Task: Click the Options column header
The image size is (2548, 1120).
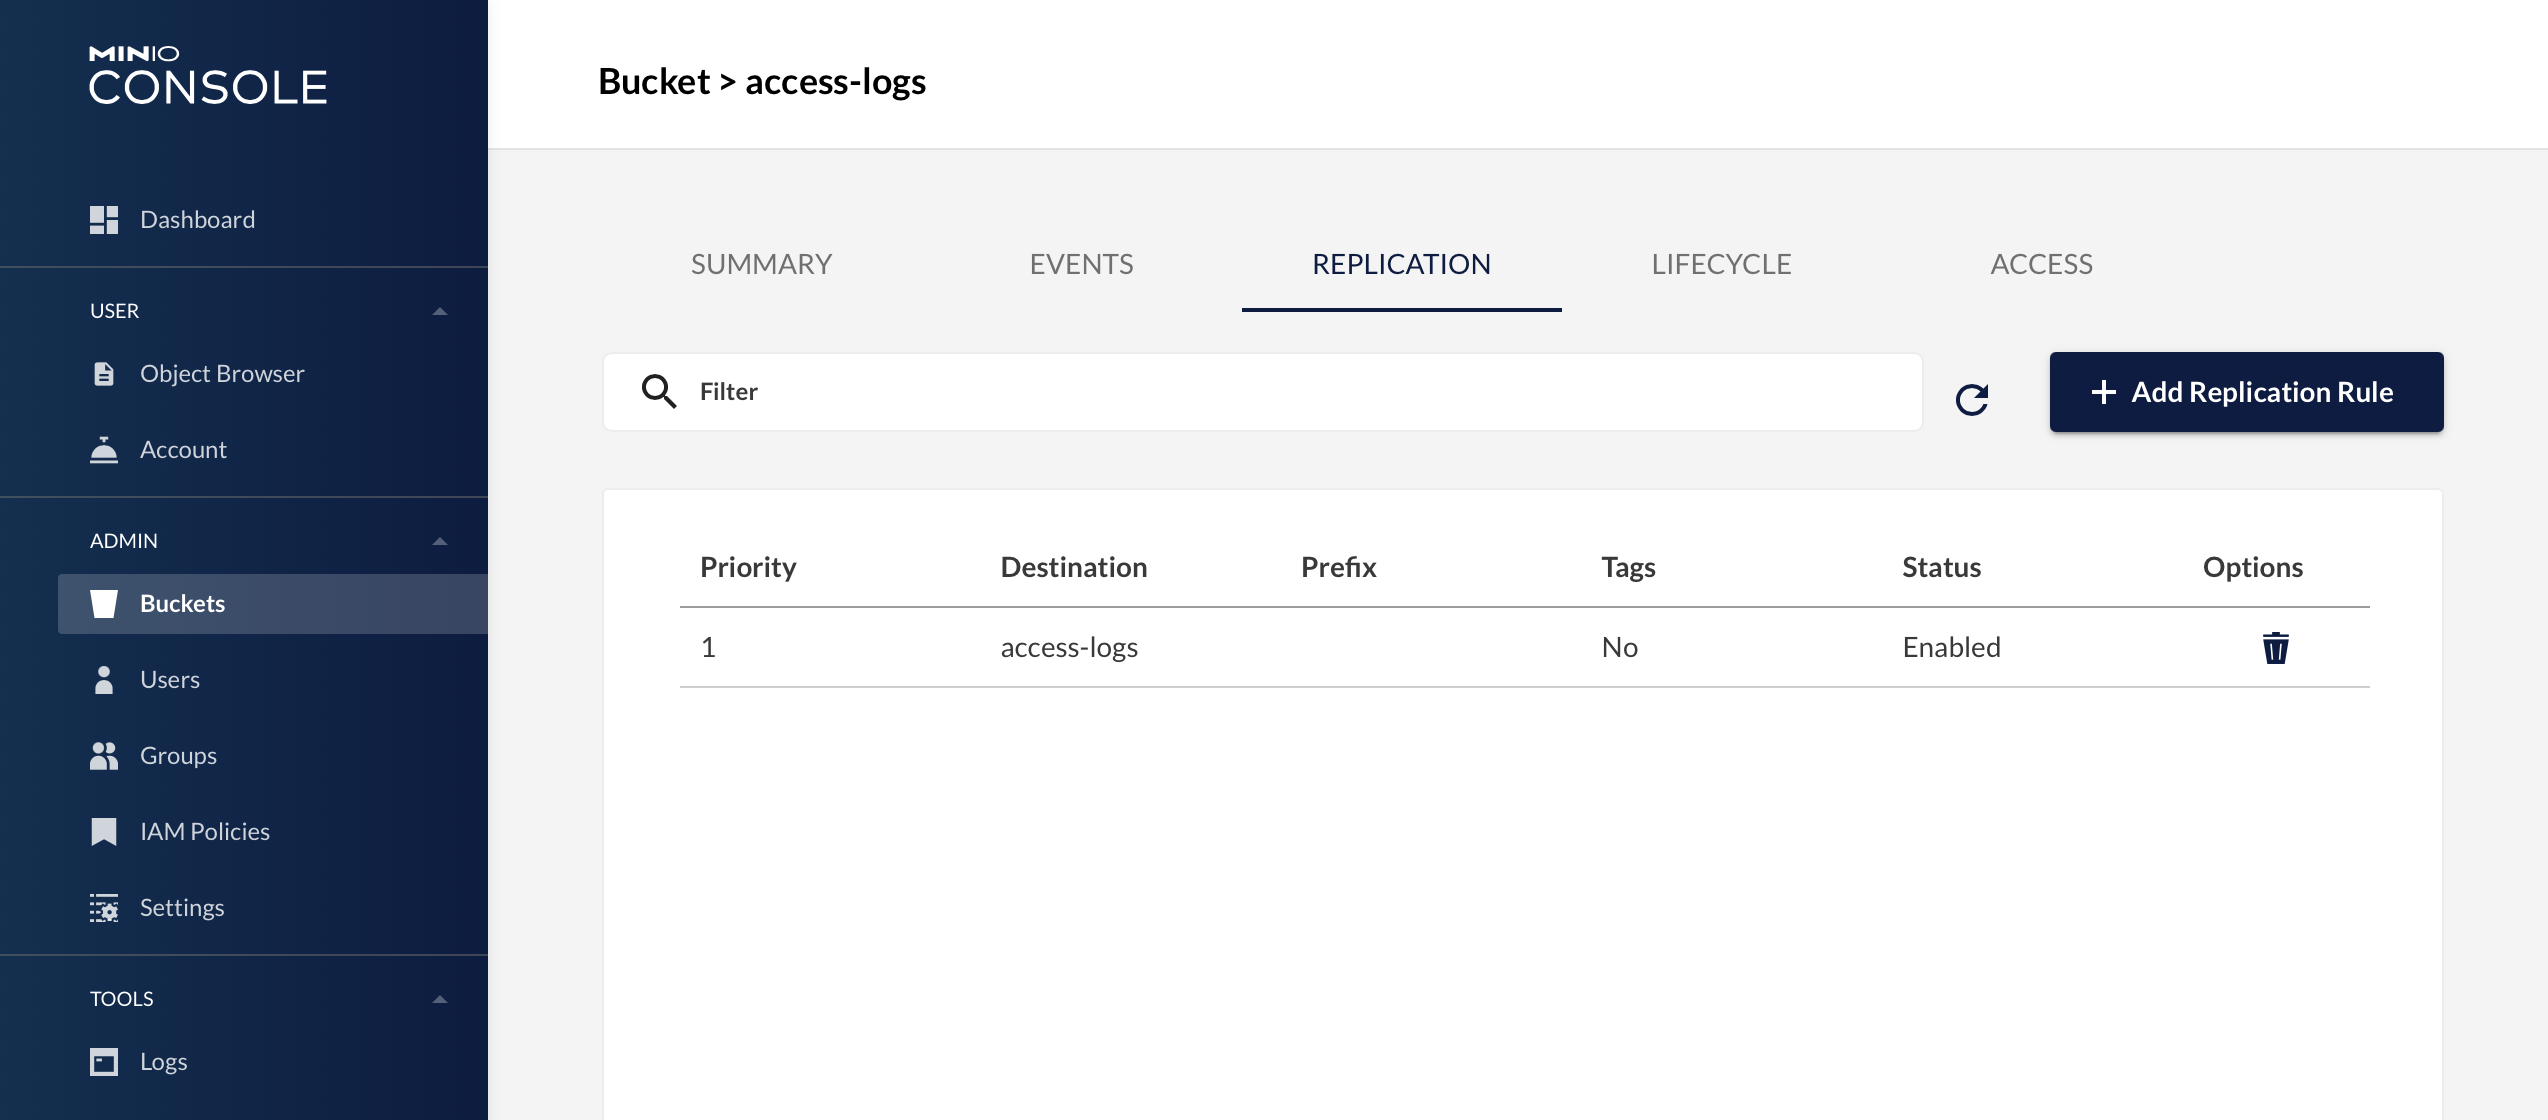Action: (2253, 567)
